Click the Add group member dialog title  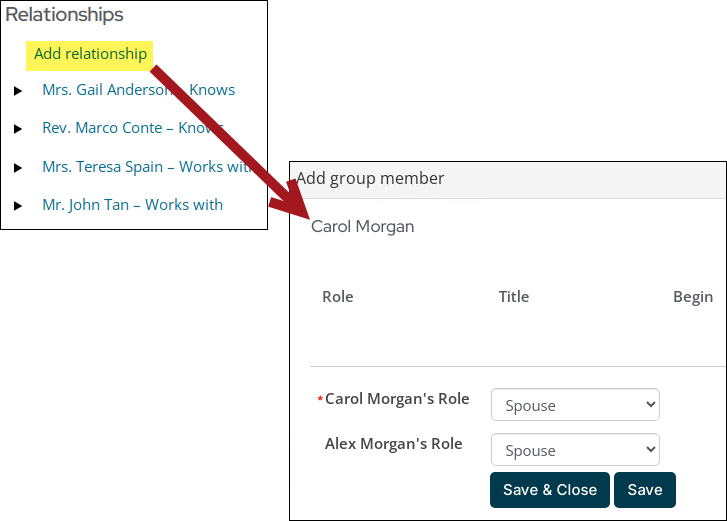point(370,178)
